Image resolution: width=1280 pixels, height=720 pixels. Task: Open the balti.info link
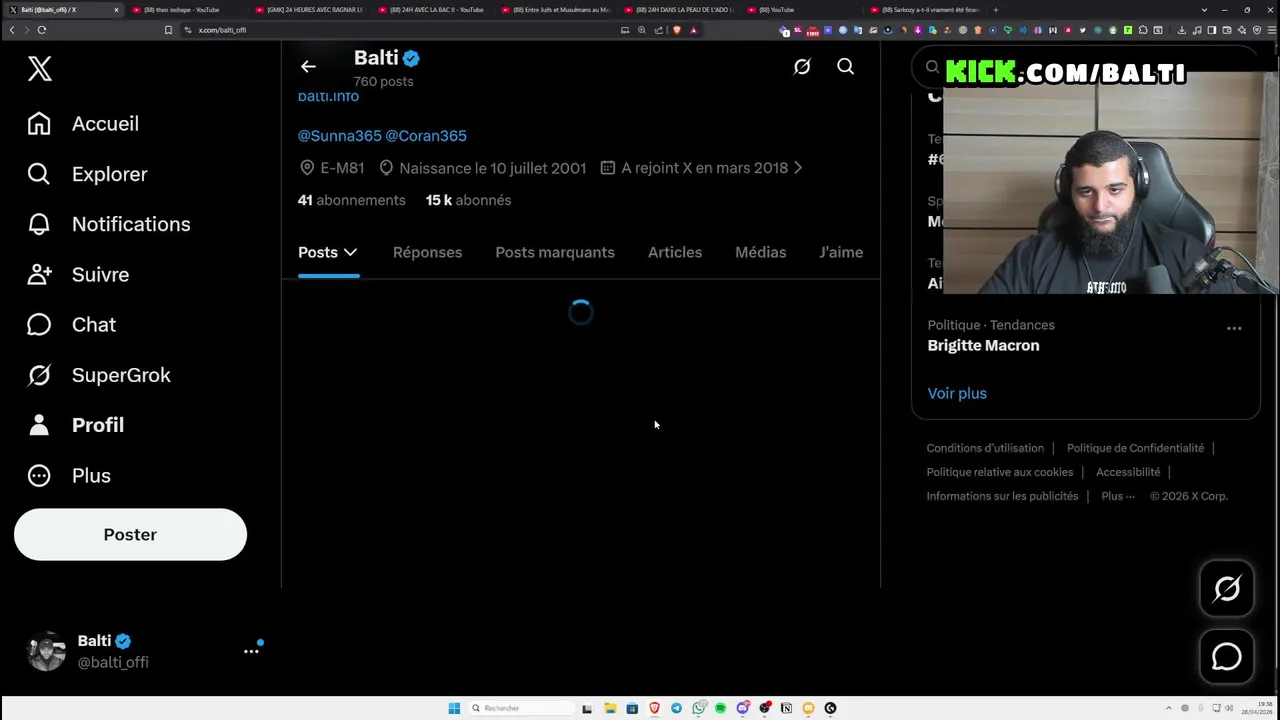328,96
